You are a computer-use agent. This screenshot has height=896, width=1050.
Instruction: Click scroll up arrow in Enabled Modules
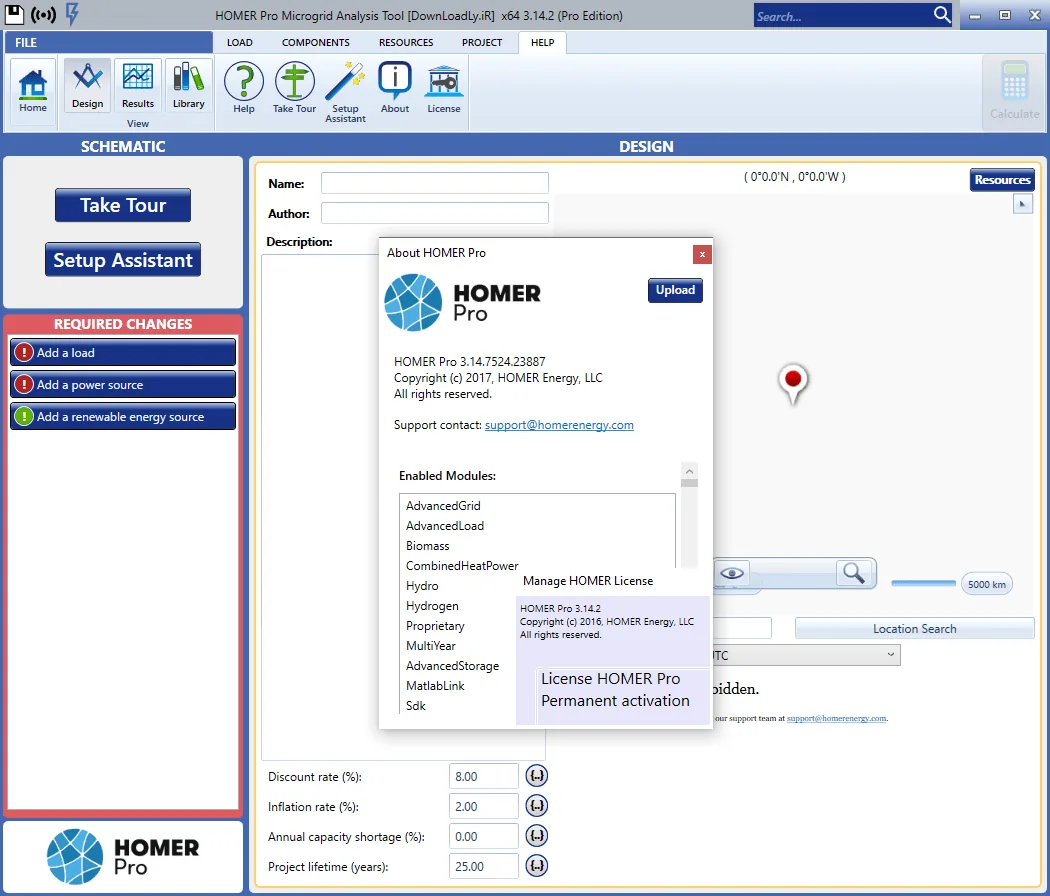pos(689,471)
